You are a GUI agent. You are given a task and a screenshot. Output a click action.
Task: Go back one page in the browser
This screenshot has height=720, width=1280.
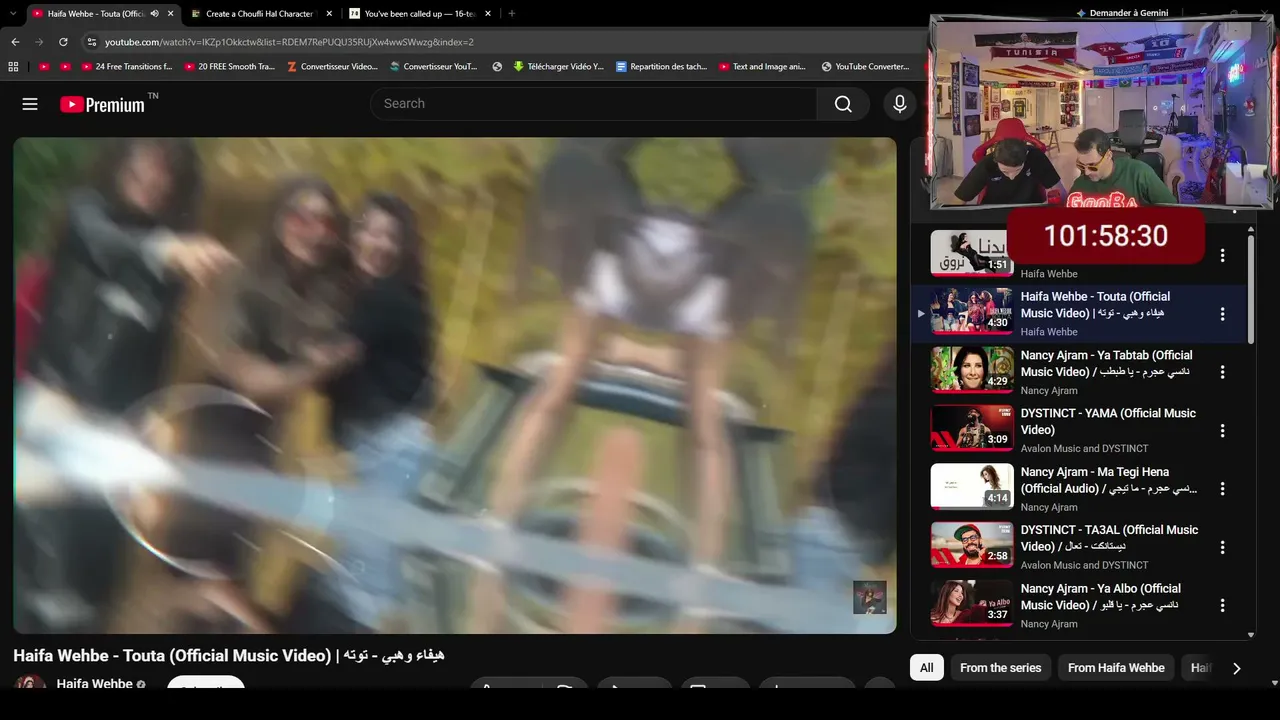point(15,42)
